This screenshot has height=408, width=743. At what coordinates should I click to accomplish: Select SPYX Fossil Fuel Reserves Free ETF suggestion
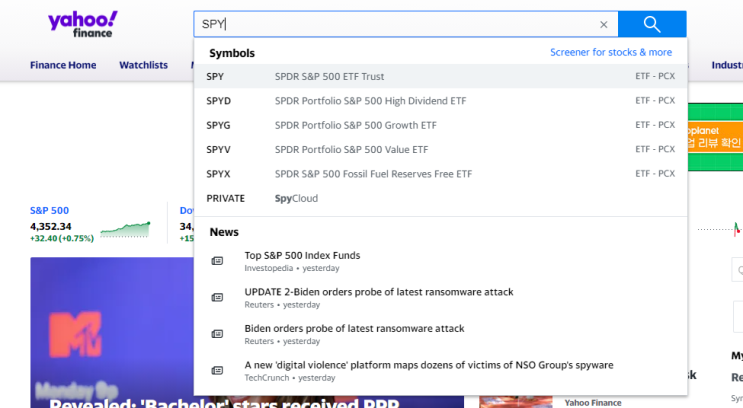coord(441,174)
